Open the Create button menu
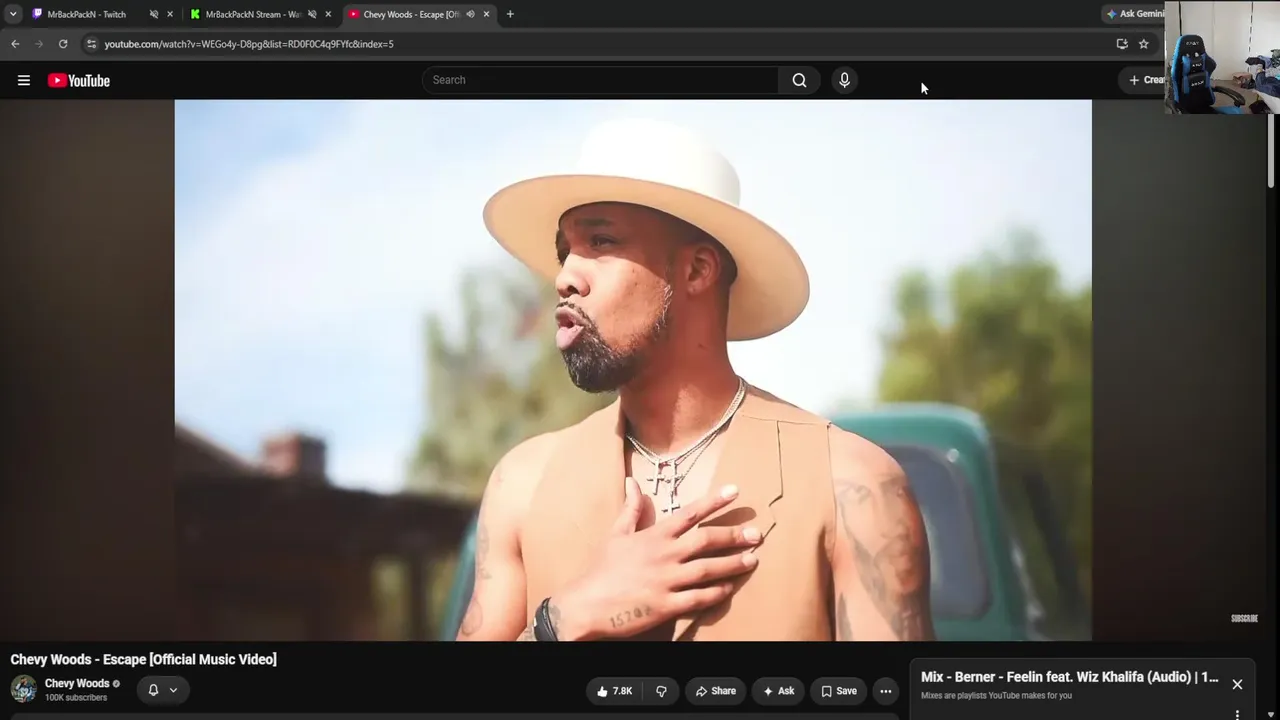 tap(1145, 80)
